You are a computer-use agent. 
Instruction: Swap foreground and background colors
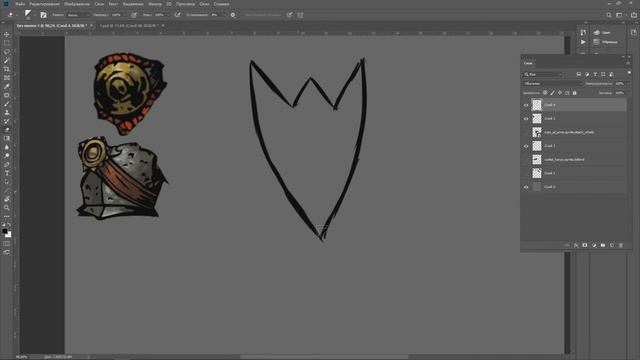point(9,224)
